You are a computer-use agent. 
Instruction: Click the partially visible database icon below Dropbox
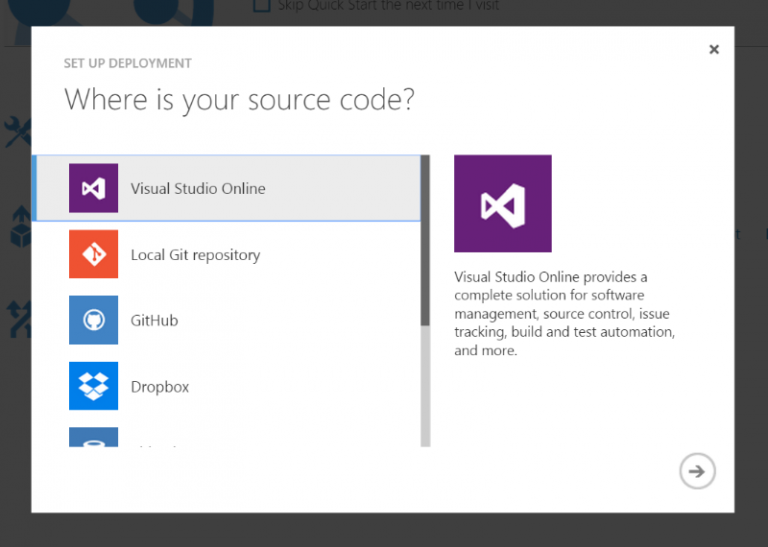(93, 437)
